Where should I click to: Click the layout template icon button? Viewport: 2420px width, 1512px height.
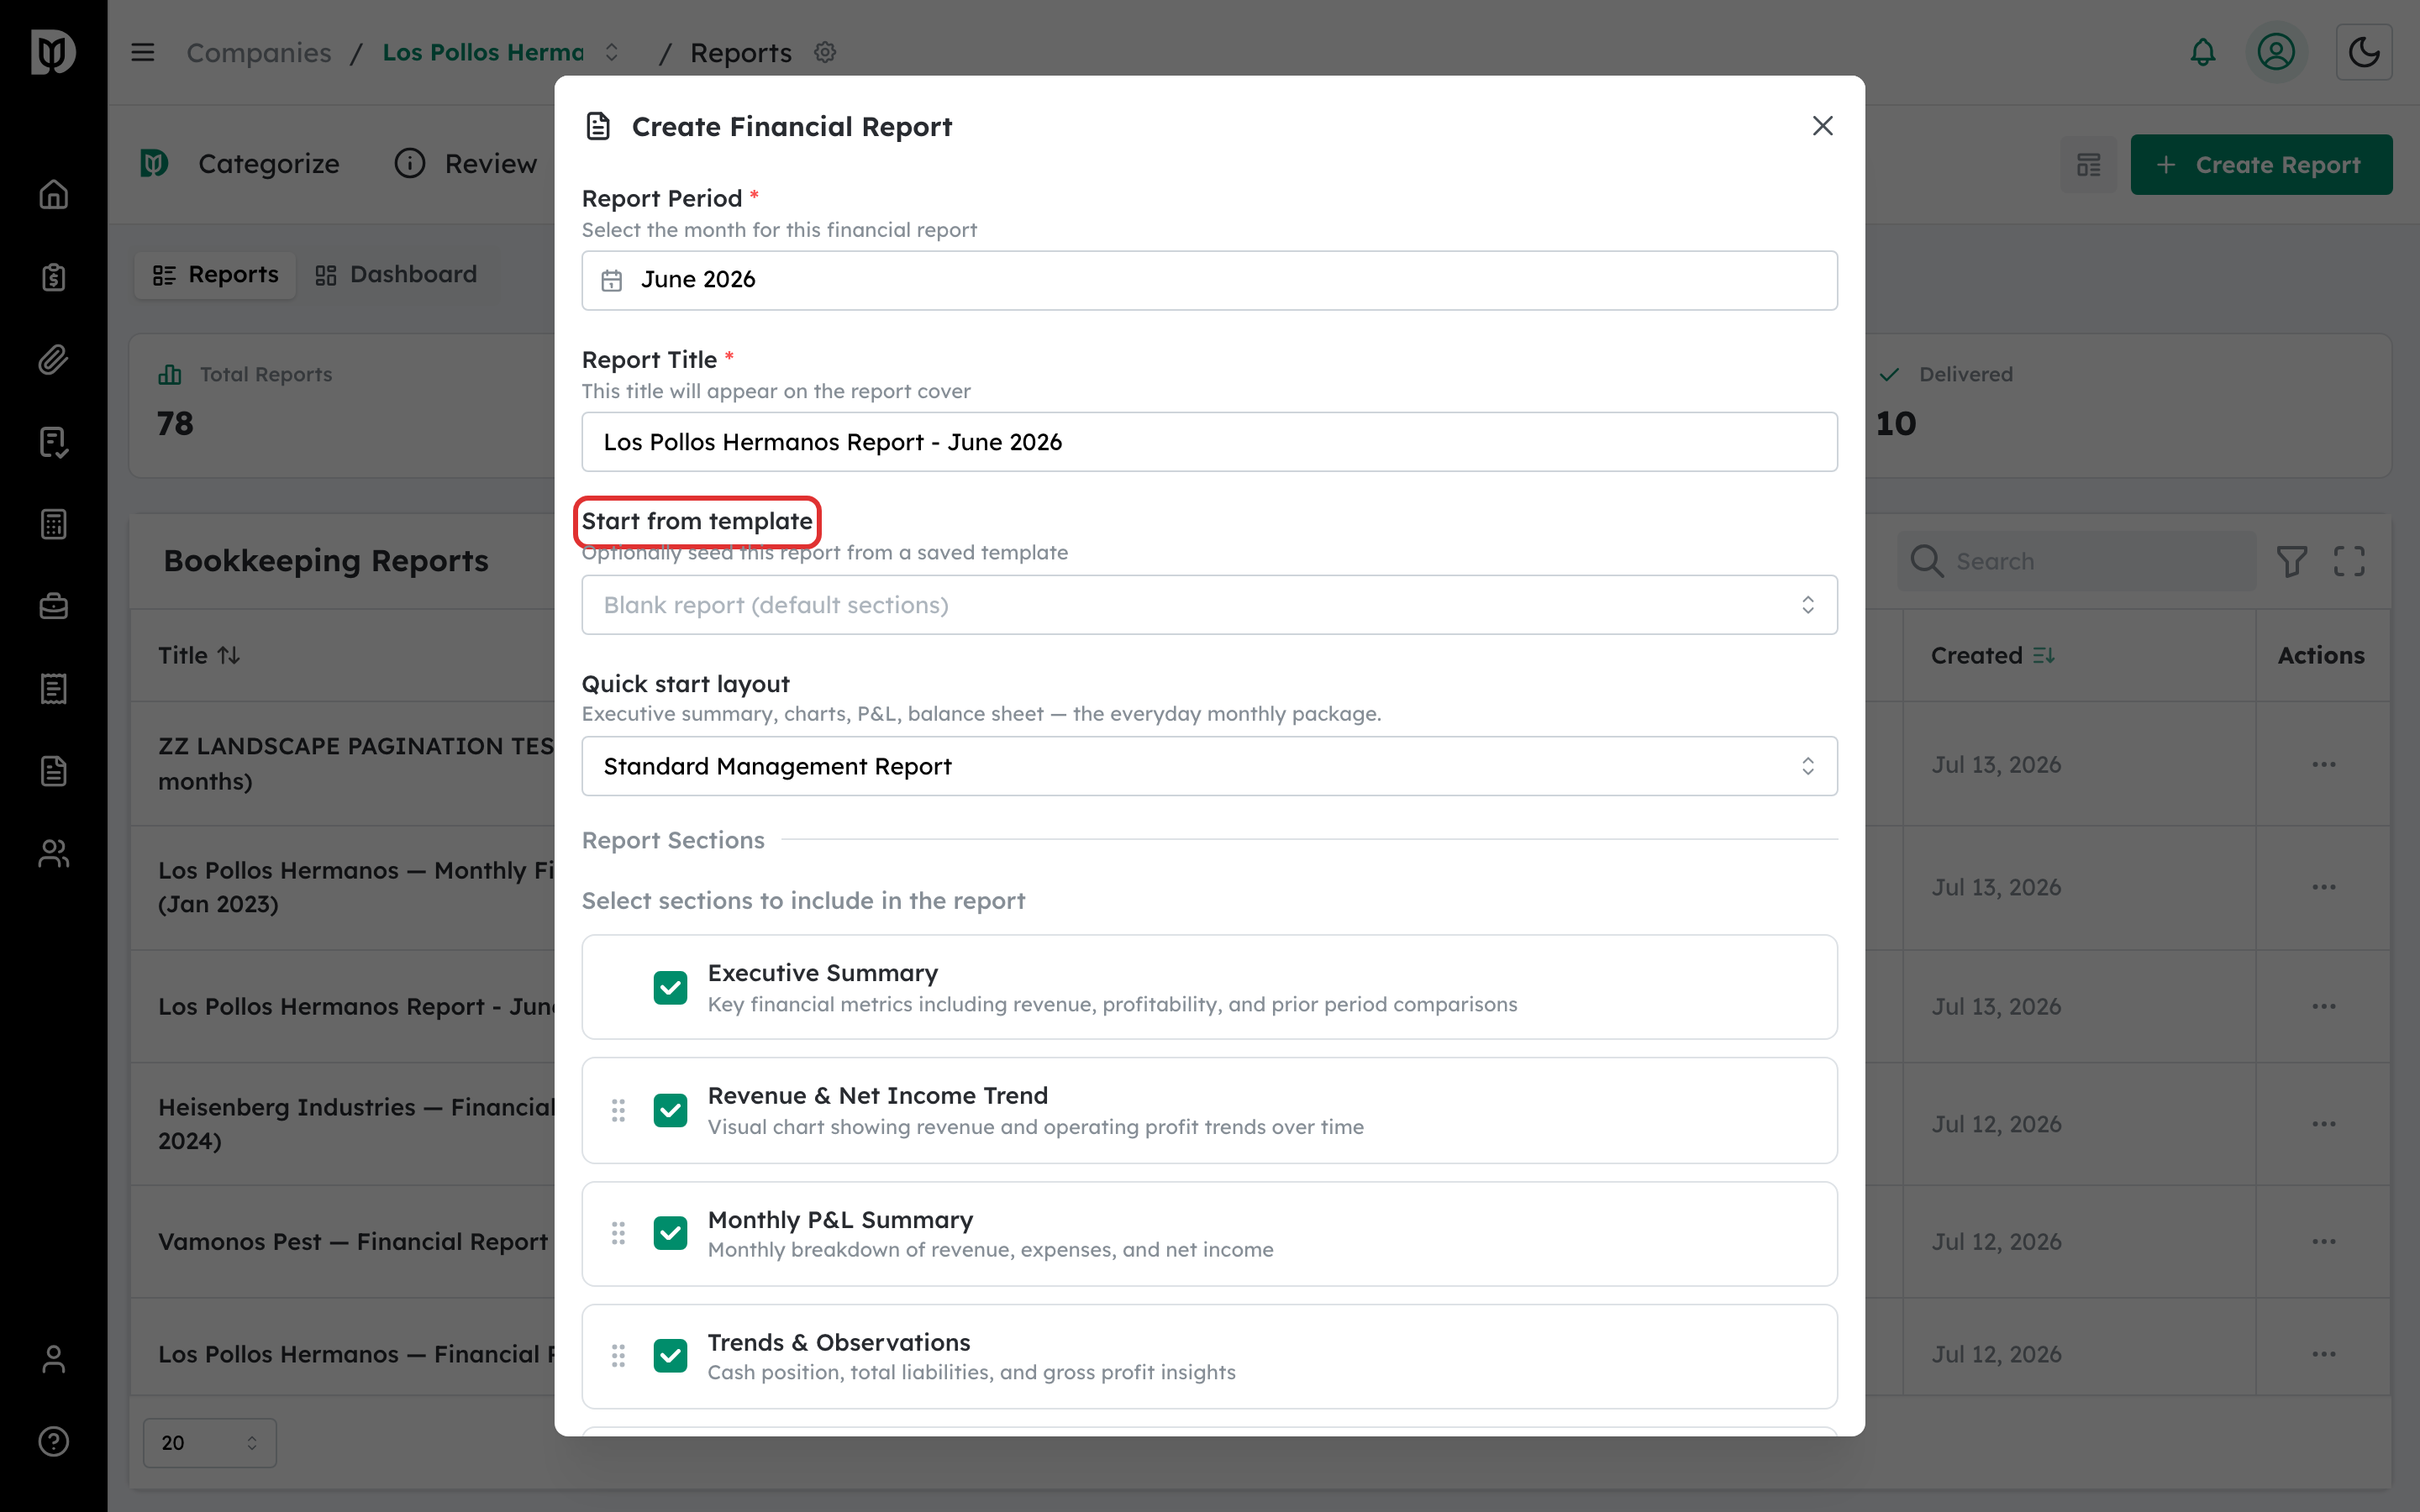coord(2088,165)
